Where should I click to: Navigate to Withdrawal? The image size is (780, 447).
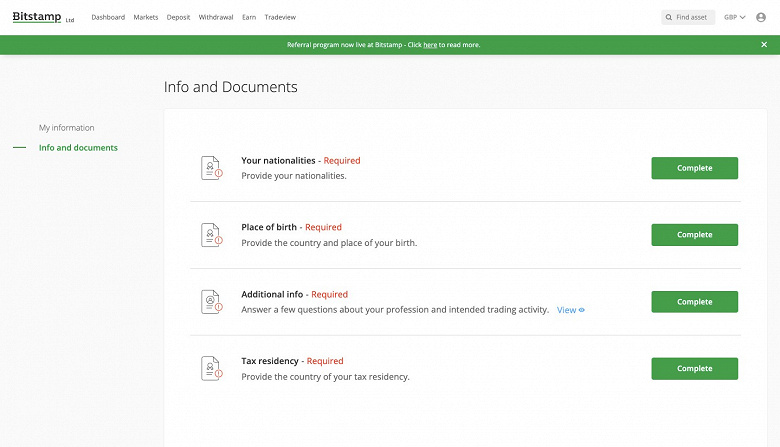pyautogui.click(x=216, y=17)
